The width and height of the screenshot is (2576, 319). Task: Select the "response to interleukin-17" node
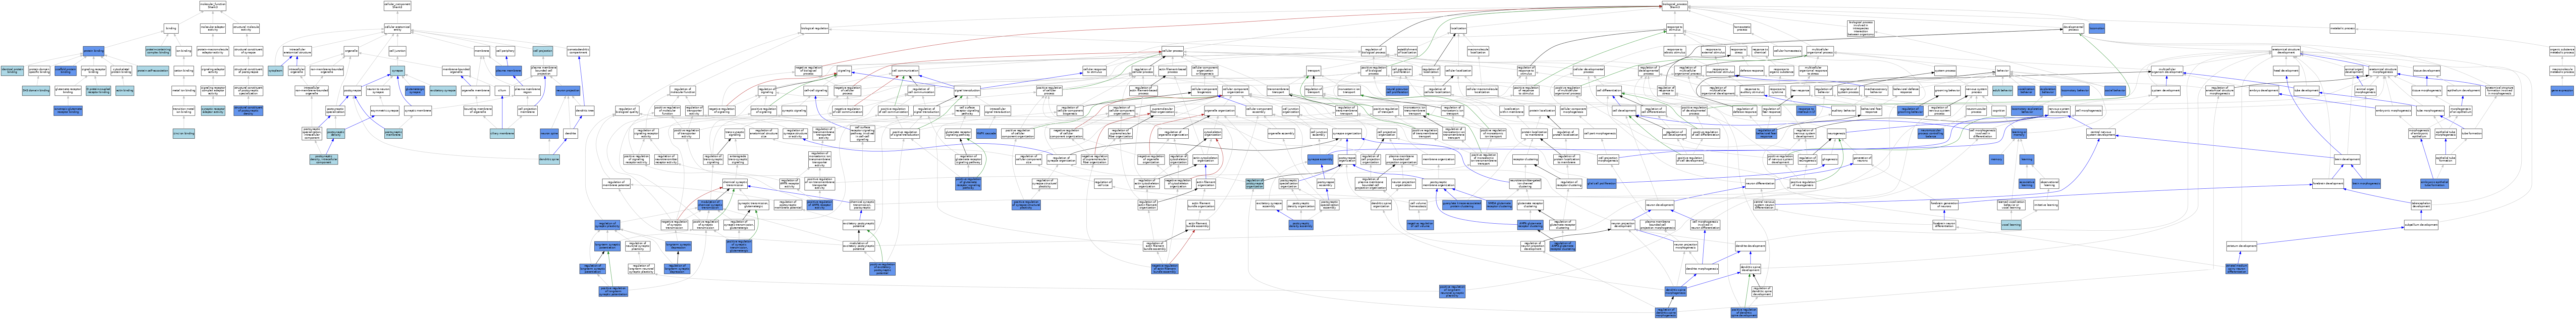(1806, 110)
